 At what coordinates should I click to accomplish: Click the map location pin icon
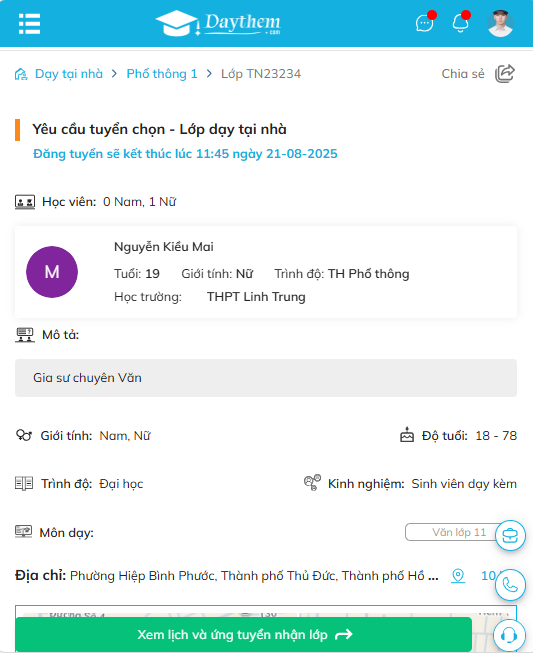point(458,576)
